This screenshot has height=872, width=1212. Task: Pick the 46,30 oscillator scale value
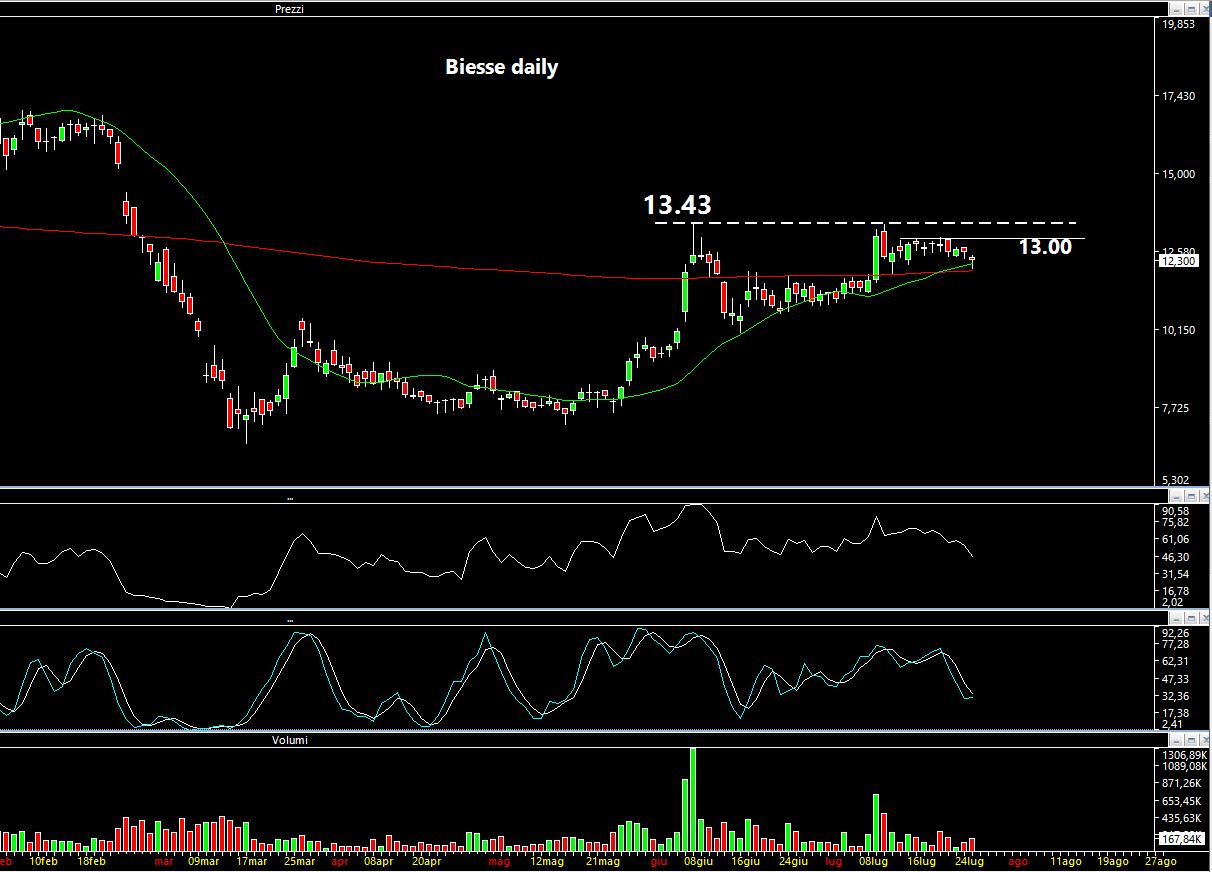pos(1175,556)
